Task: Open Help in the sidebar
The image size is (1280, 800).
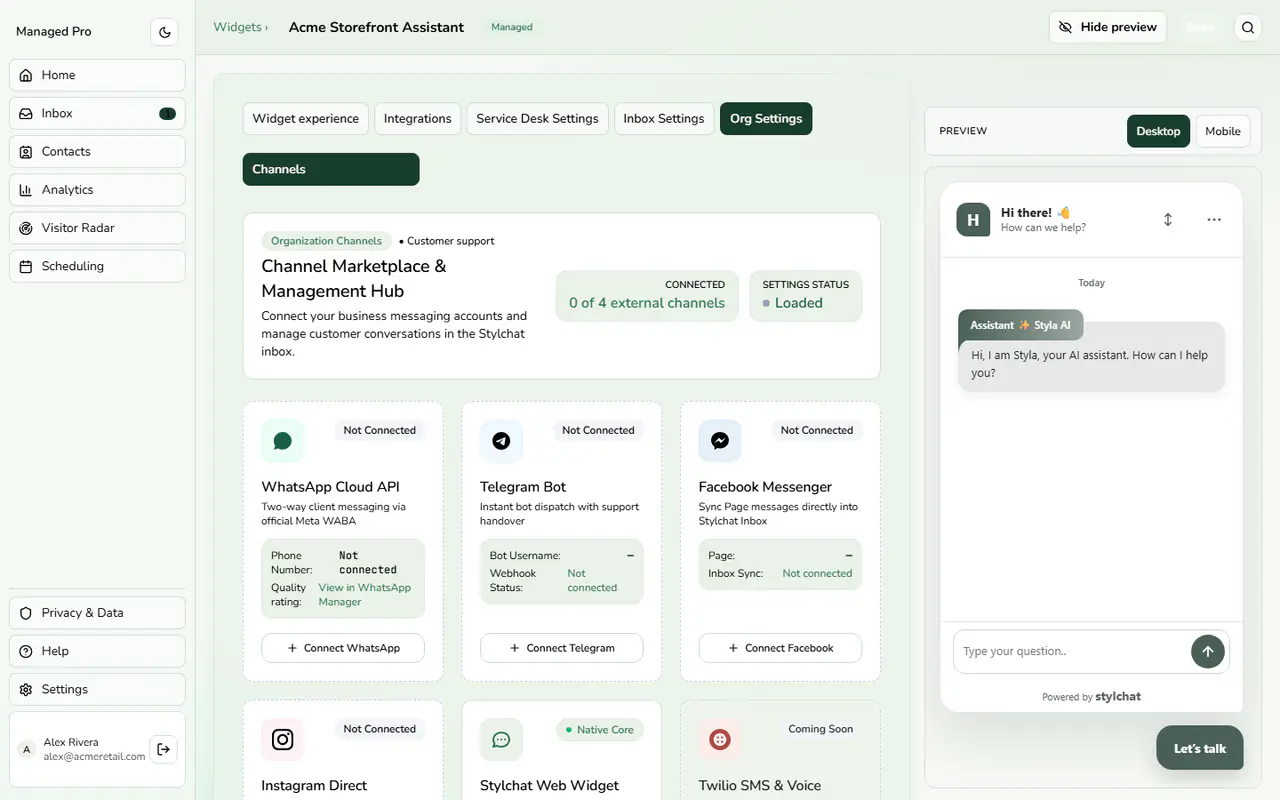Action: [97, 651]
